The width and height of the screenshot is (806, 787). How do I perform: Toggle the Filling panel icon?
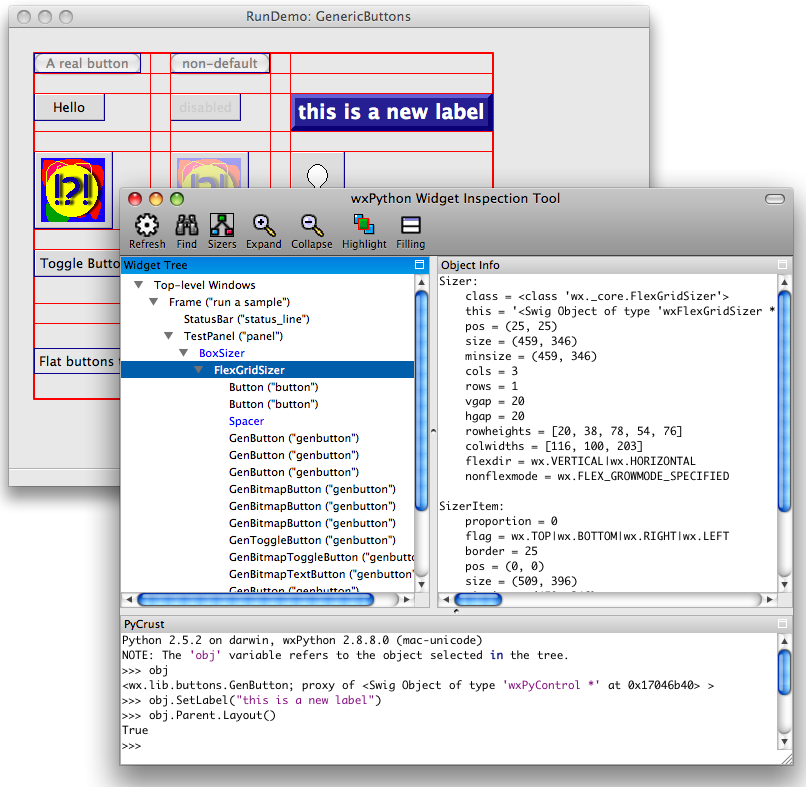tap(410, 226)
